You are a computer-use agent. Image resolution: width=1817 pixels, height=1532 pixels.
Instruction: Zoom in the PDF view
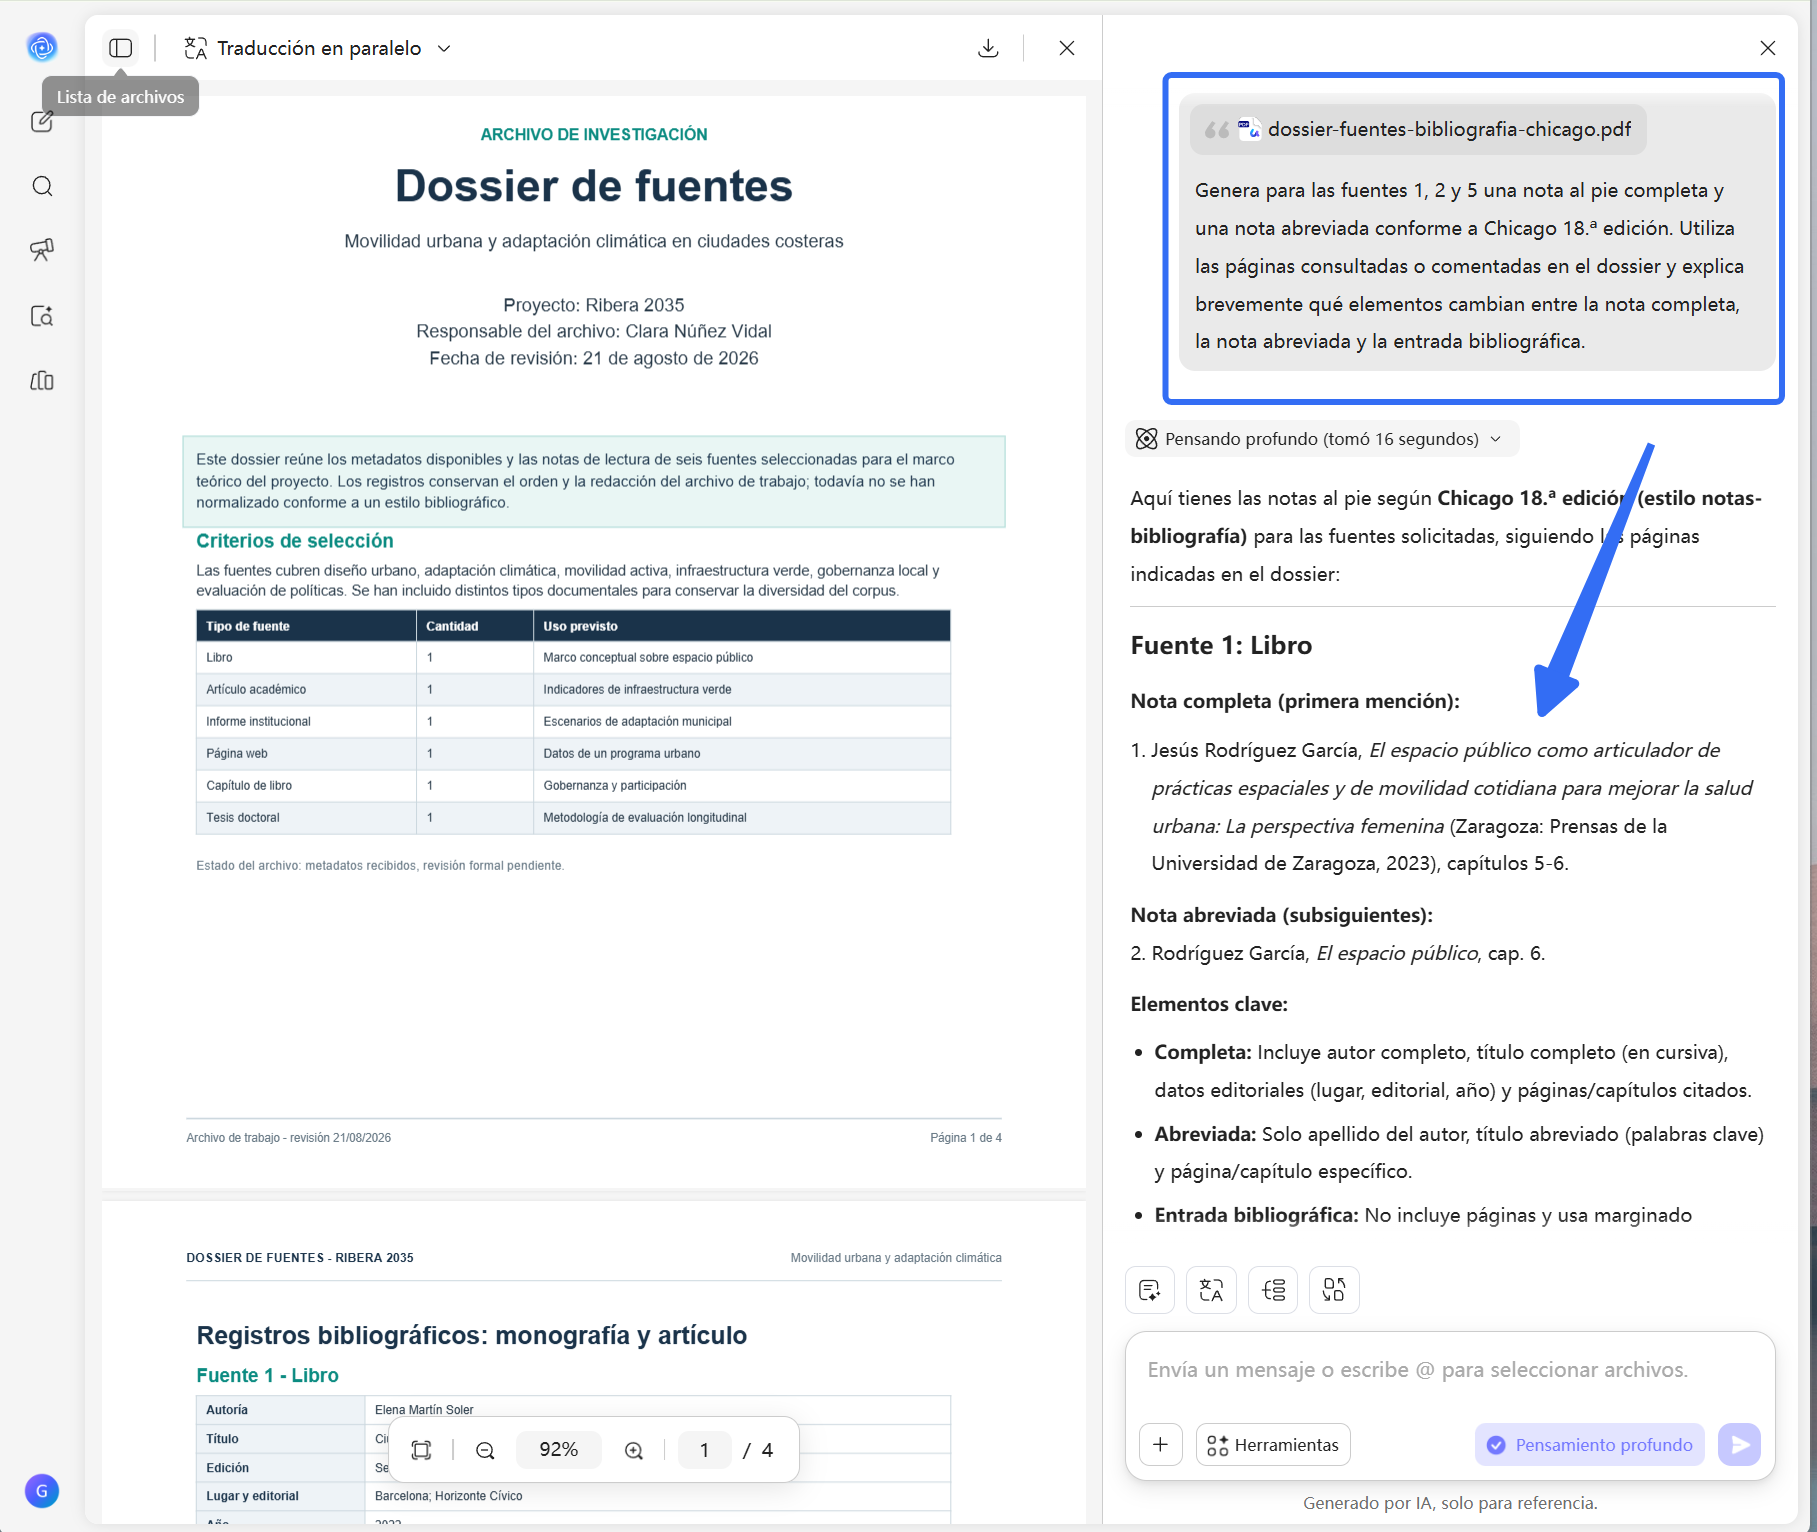click(634, 1450)
